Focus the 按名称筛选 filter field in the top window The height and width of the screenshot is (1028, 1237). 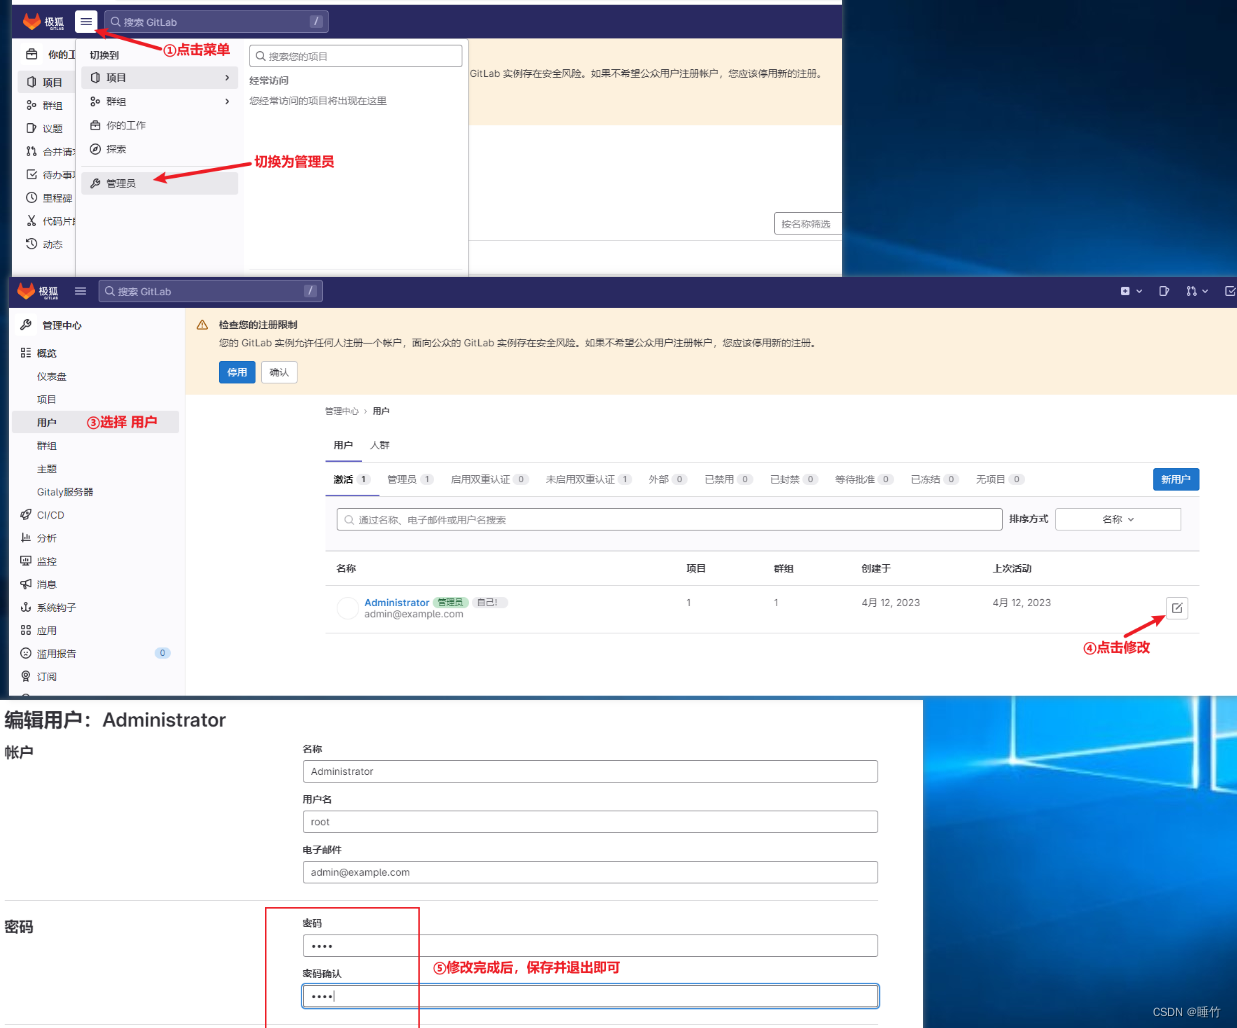pyautogui.click(x=808, y=224)
